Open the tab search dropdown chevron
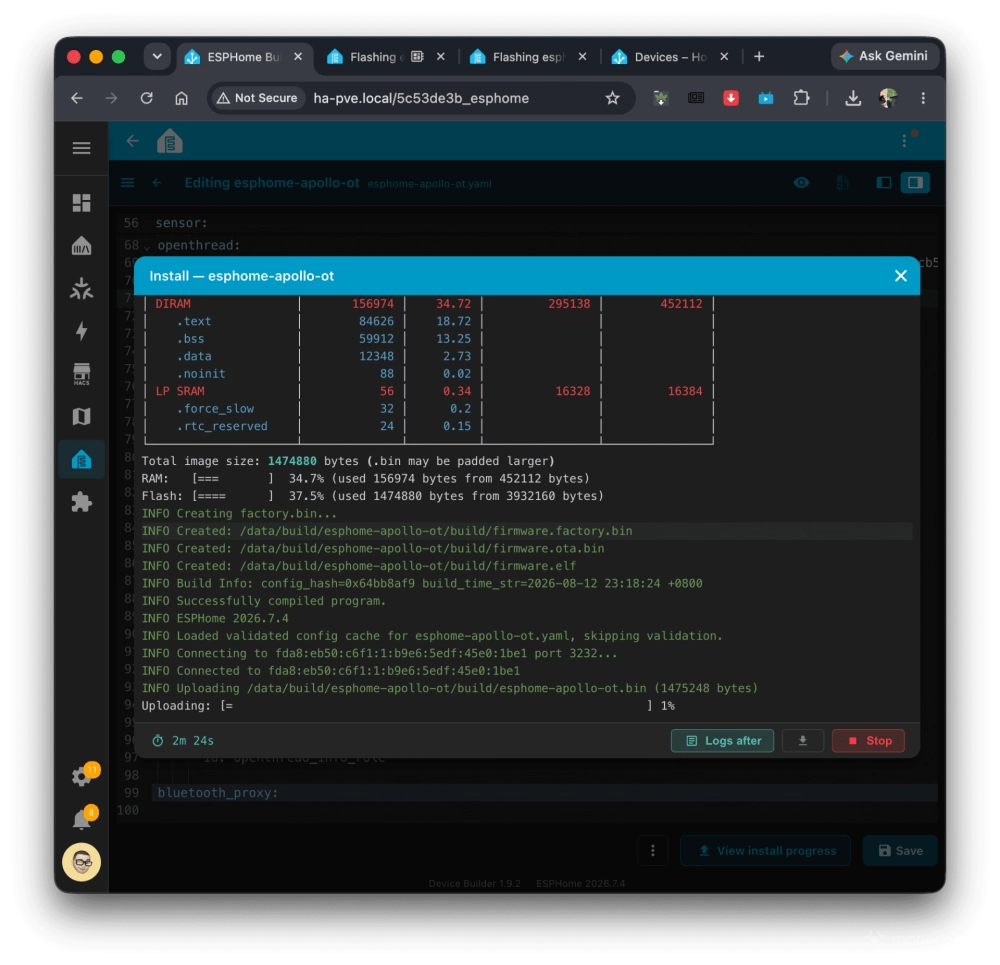 157,56
